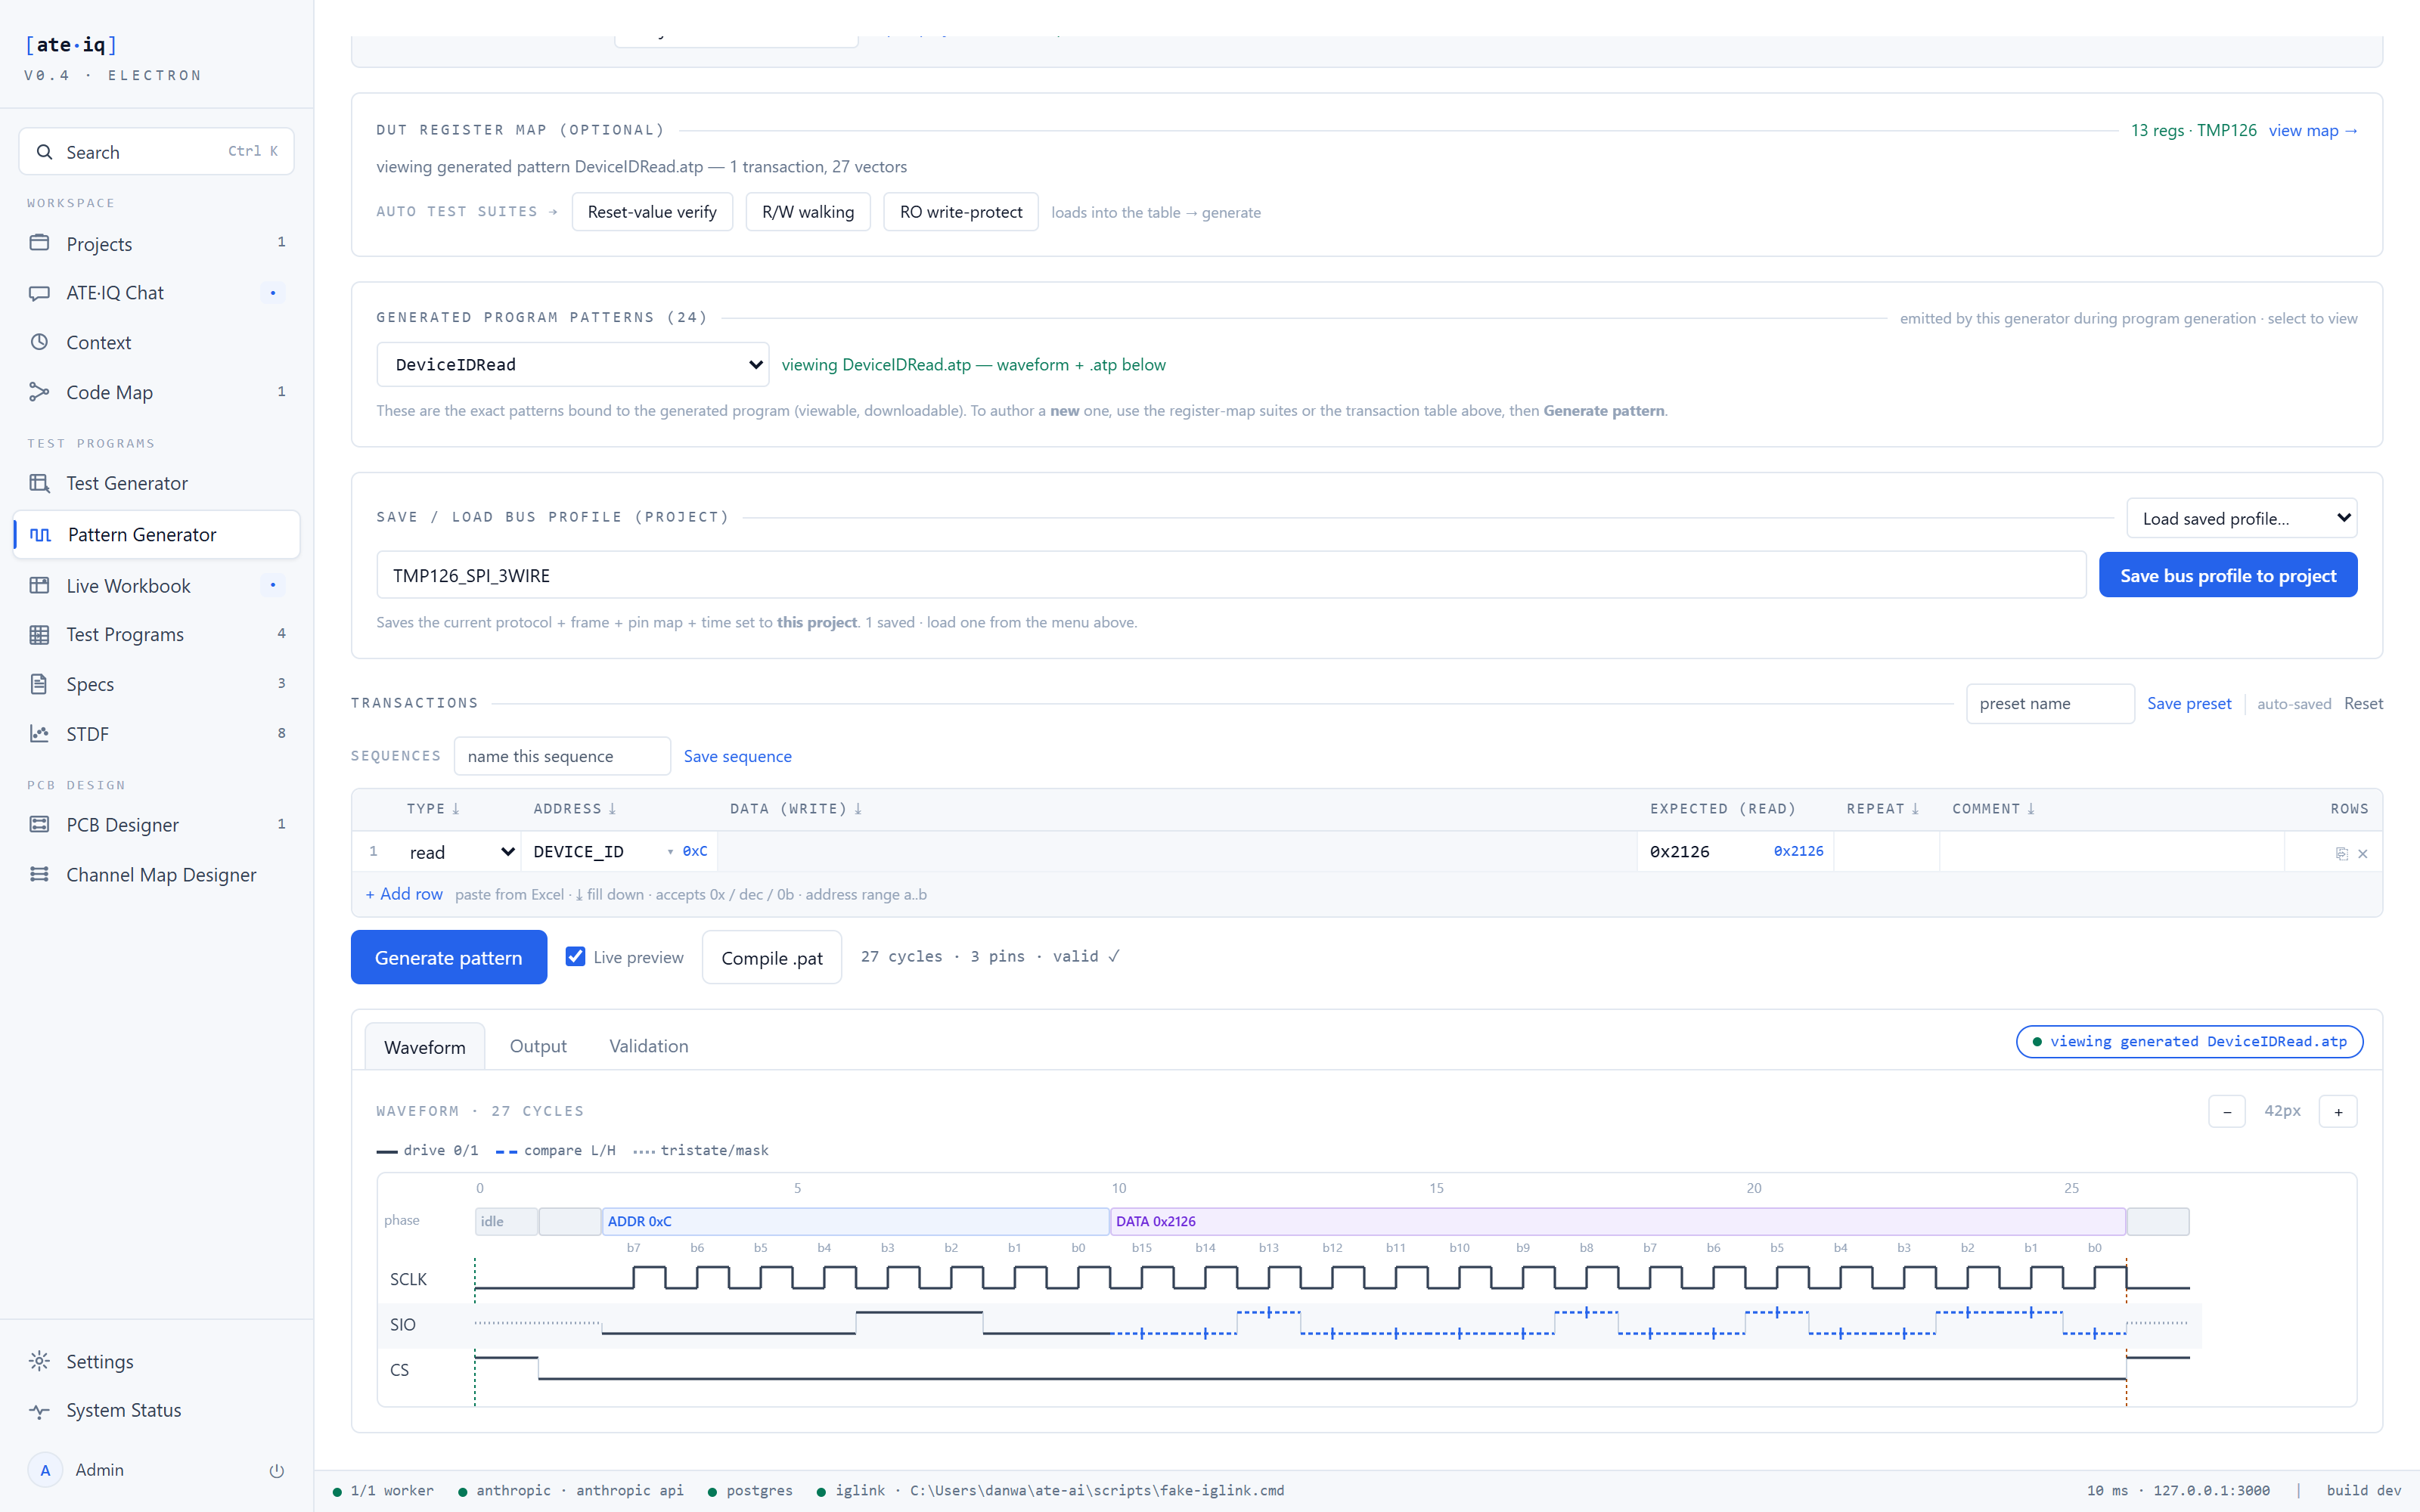Click the + Add row link
The height and width of the screenshot is (1512, 2420).
pyautogui.click(x=404, y=894)
